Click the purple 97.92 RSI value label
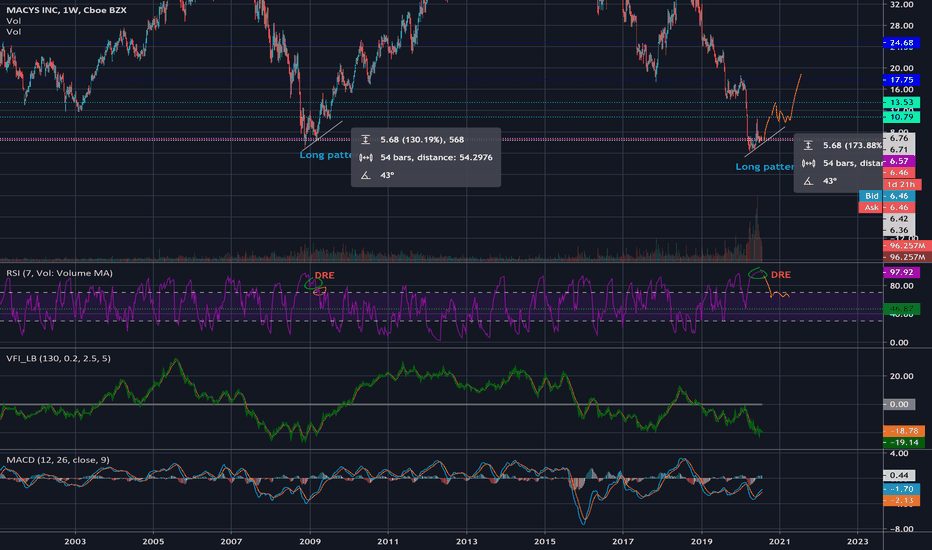This screenshot has width=932, height=550. (901, 272)
